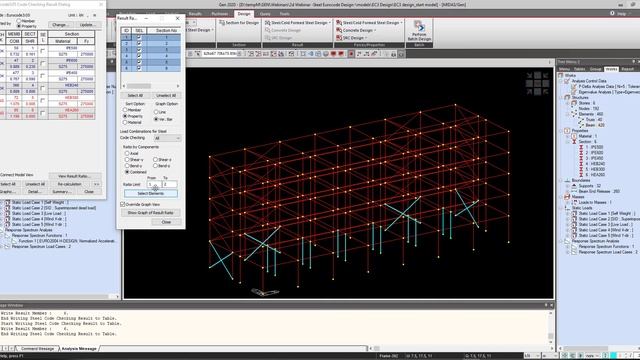640x360 pixels.
Task: Click Section for Design in ribbon
Action: coord(239,23)
